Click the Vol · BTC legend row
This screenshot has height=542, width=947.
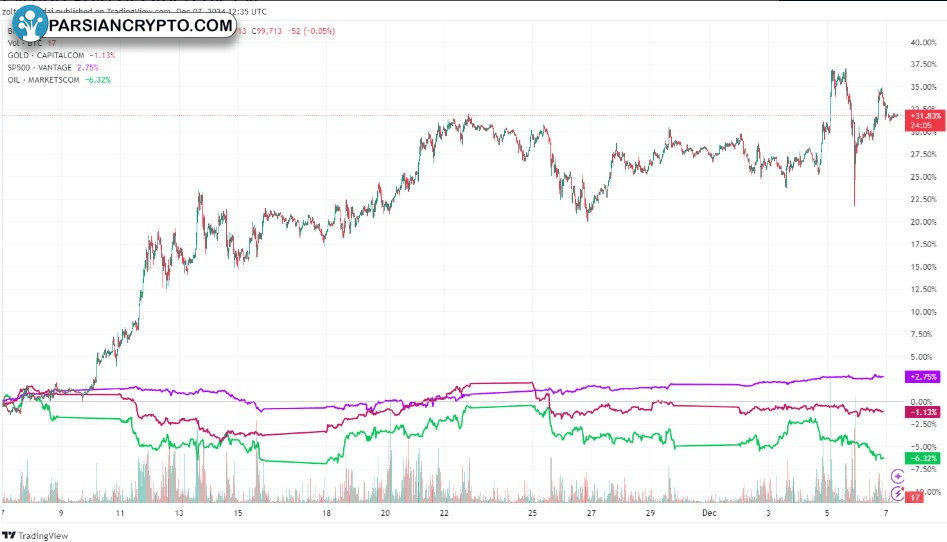click(32, 43)
